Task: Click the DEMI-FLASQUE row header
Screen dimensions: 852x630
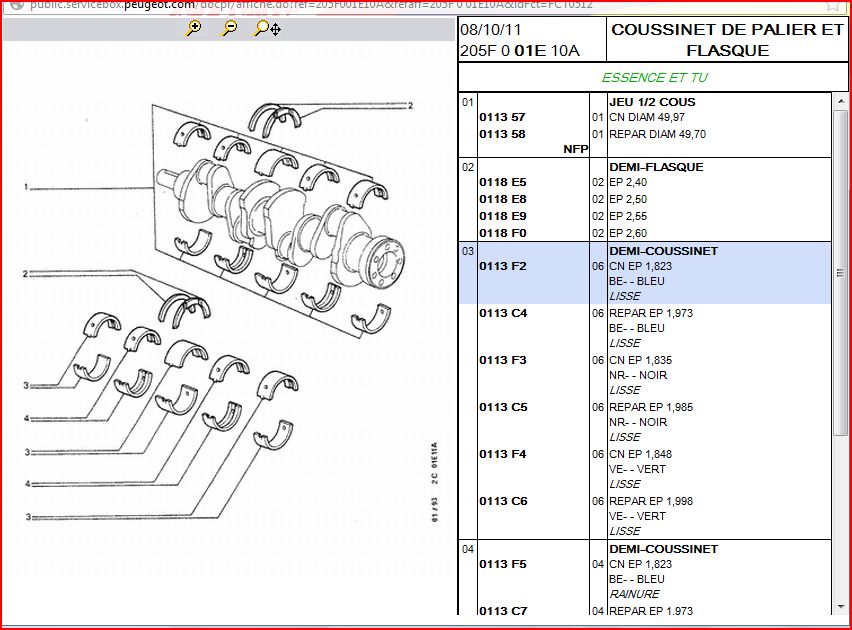Action: 656,167
